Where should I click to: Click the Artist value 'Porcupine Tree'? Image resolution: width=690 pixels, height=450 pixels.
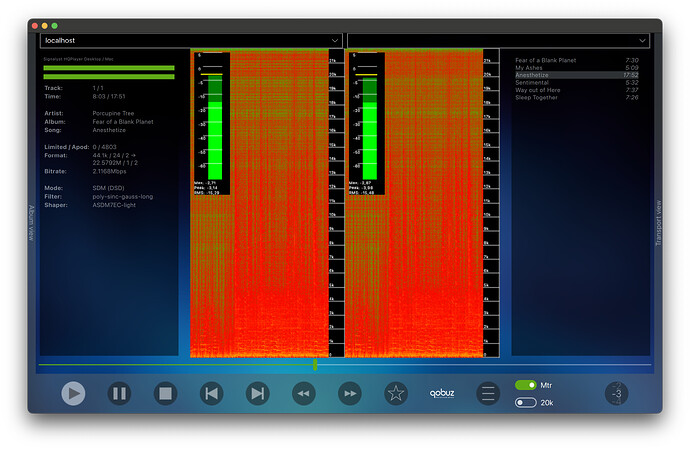[x=113, y=113]
